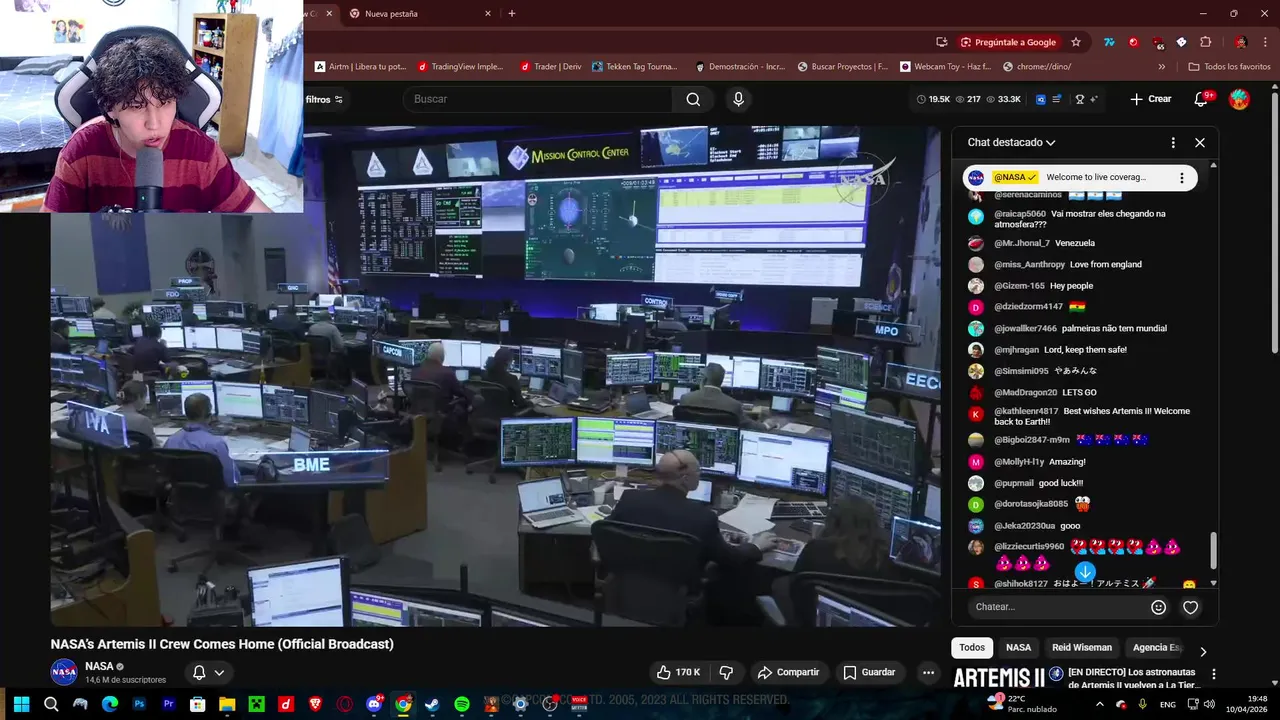Screen dimensions: 1280x720
Task: Click Guardar button
Action: (869, 672)
